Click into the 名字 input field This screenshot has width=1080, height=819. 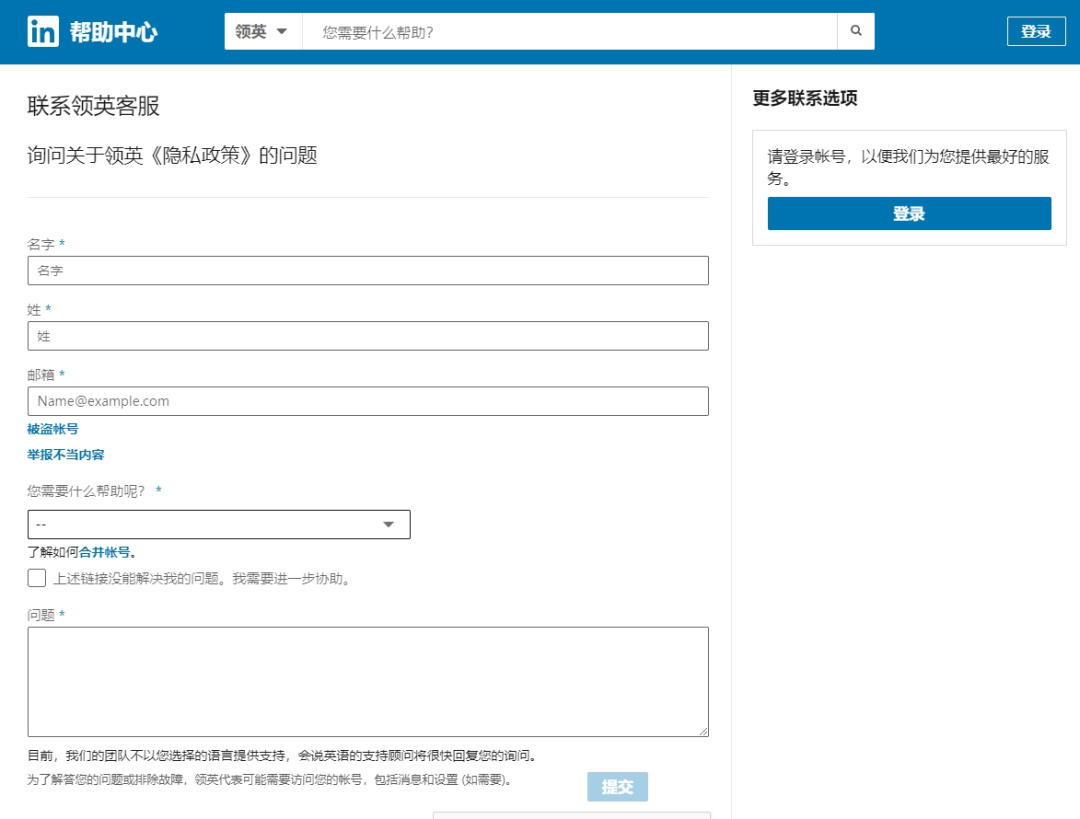click(x=368, y=271)
